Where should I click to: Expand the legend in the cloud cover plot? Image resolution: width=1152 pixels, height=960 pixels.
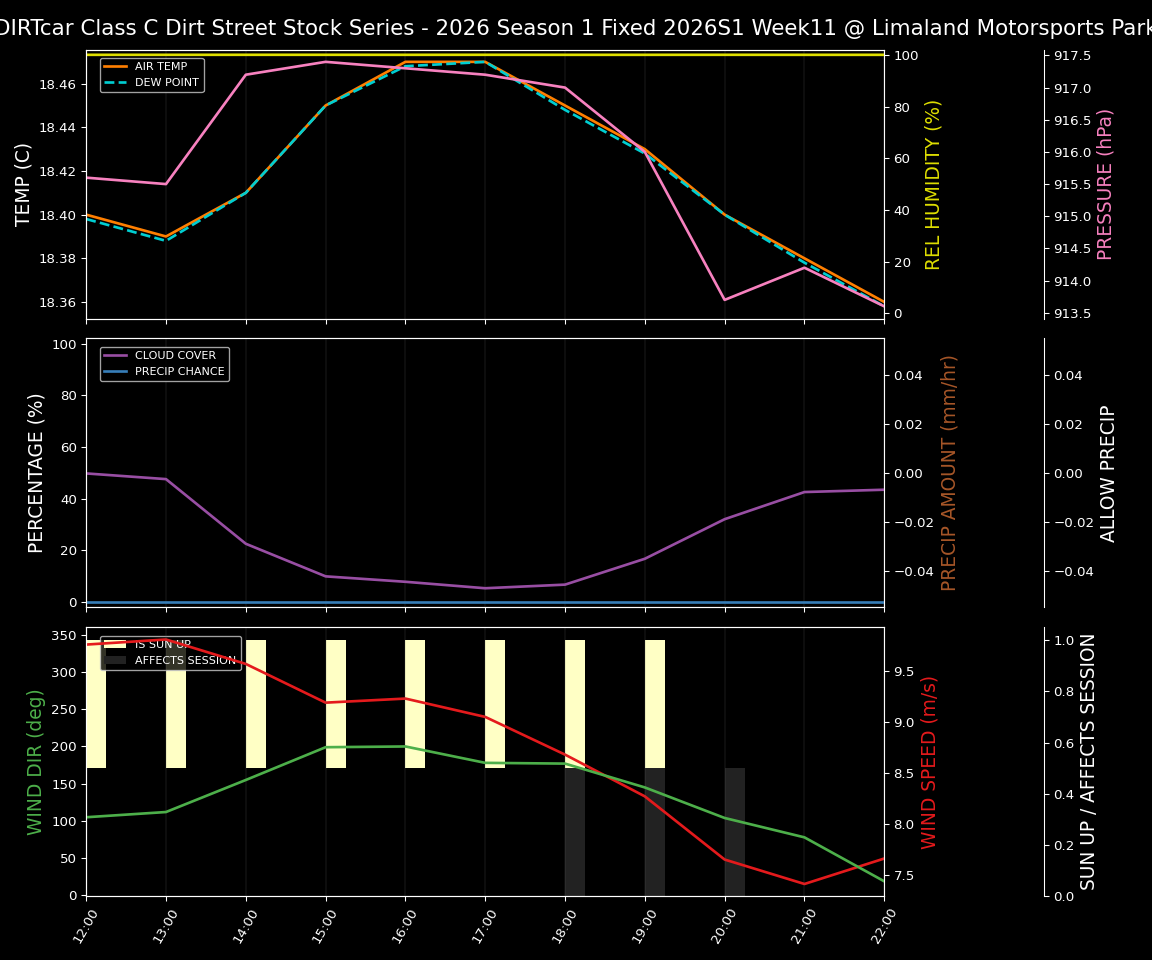[165, 362]
